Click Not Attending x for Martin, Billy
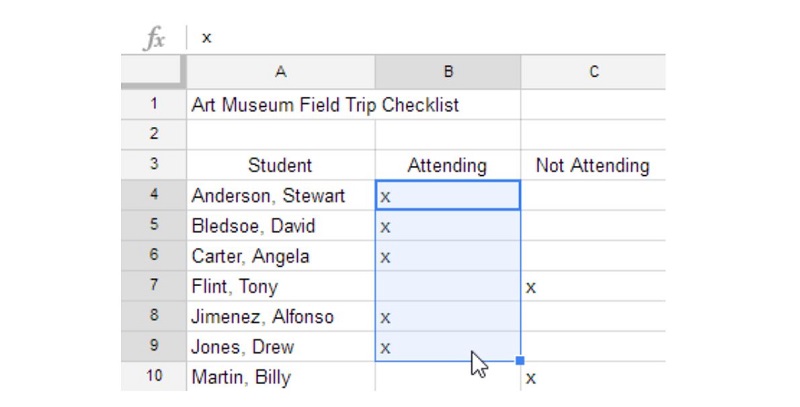This screenshot has width=800, height=407. point(593,376)
